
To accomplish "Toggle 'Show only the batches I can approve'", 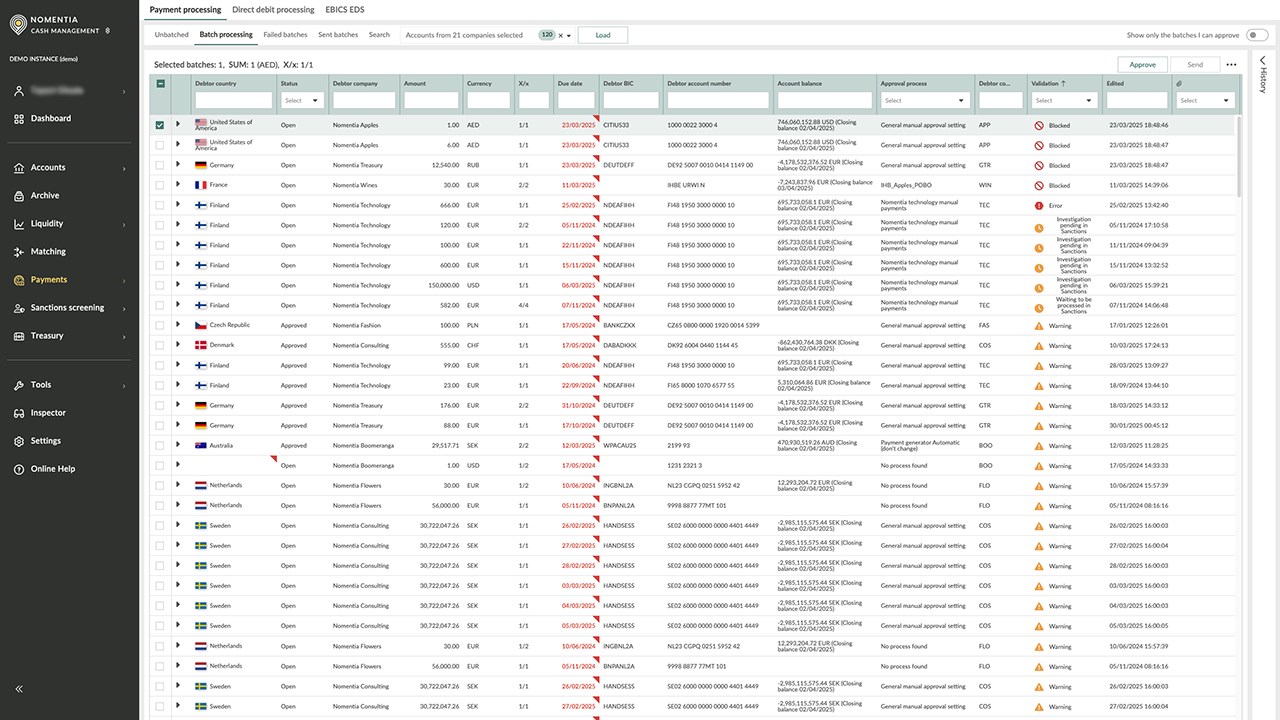I will point(1257,35).
